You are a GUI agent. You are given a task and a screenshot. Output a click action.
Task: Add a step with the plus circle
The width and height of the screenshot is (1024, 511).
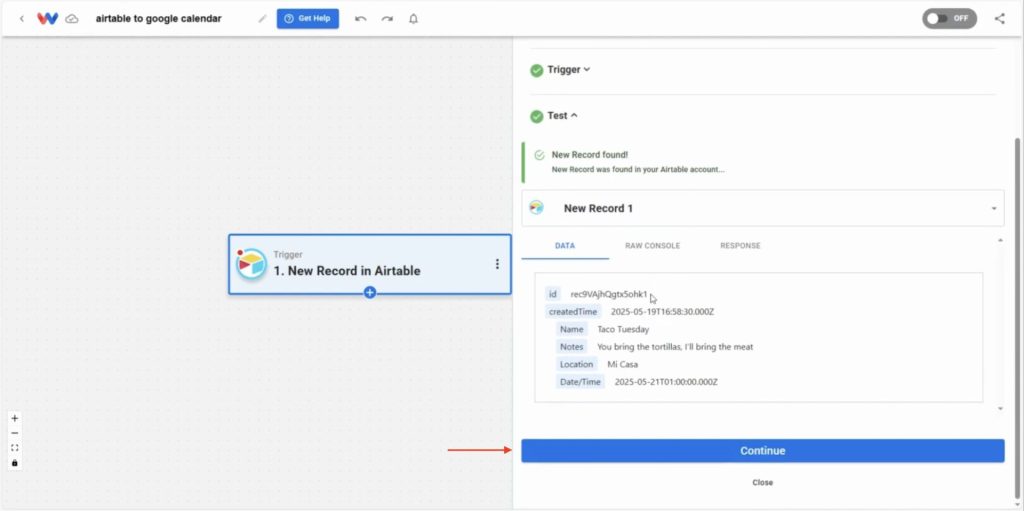click(x=370, y=292)
